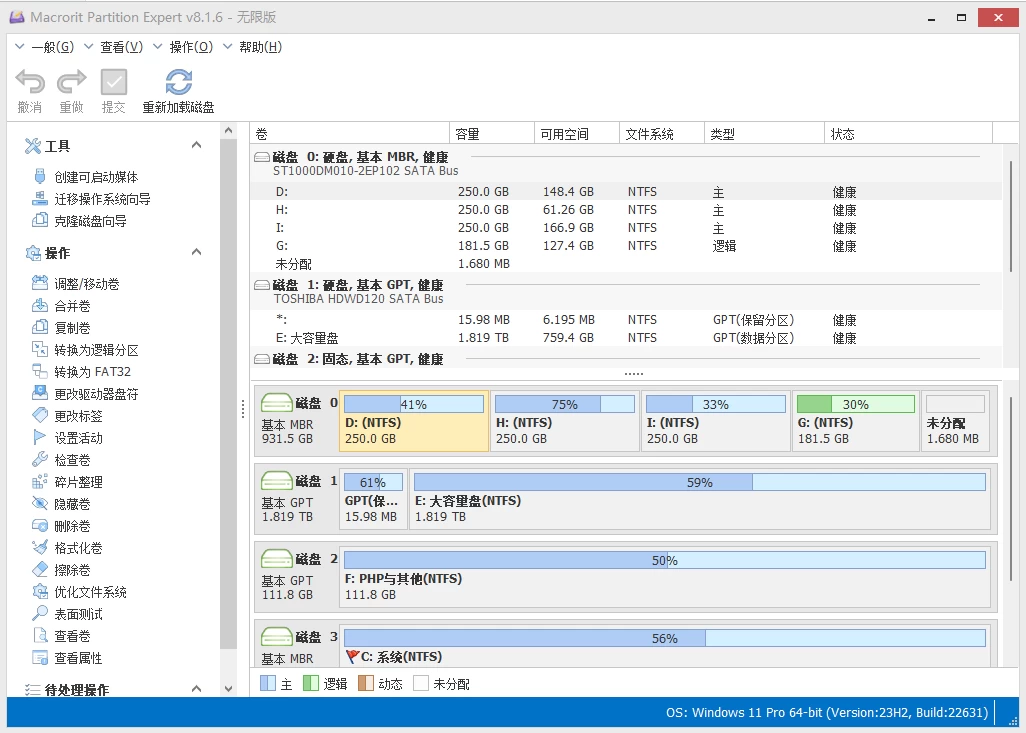Screen dimensions: 1026x733
Task: Expand the 待处理操作 section chevron
Action: pyautogui.click(x=197, y=689)
